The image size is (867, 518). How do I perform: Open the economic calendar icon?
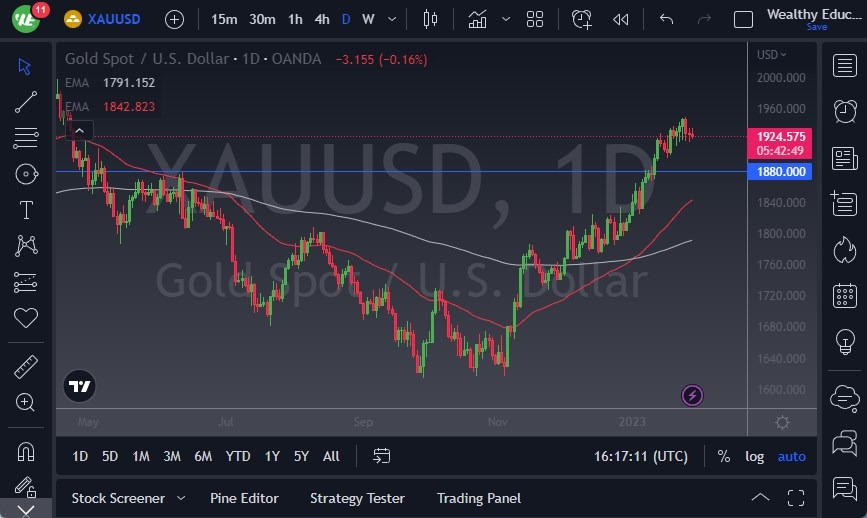point(844,296)
